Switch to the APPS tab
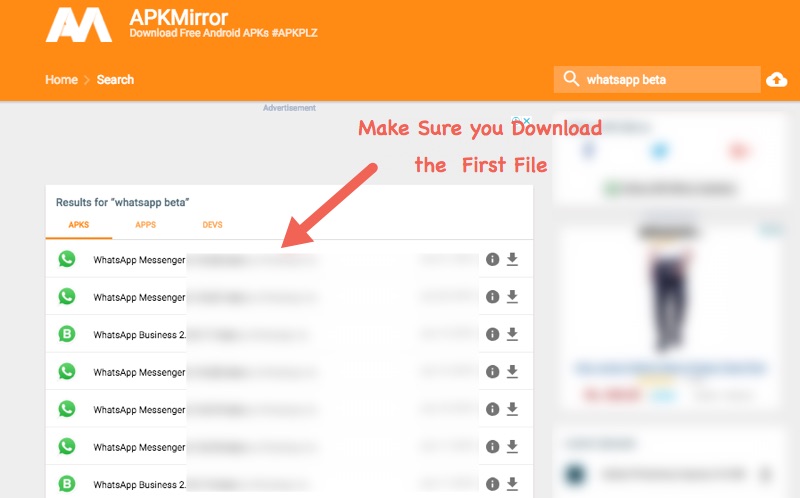800x498 pixels. click(145, 225)
